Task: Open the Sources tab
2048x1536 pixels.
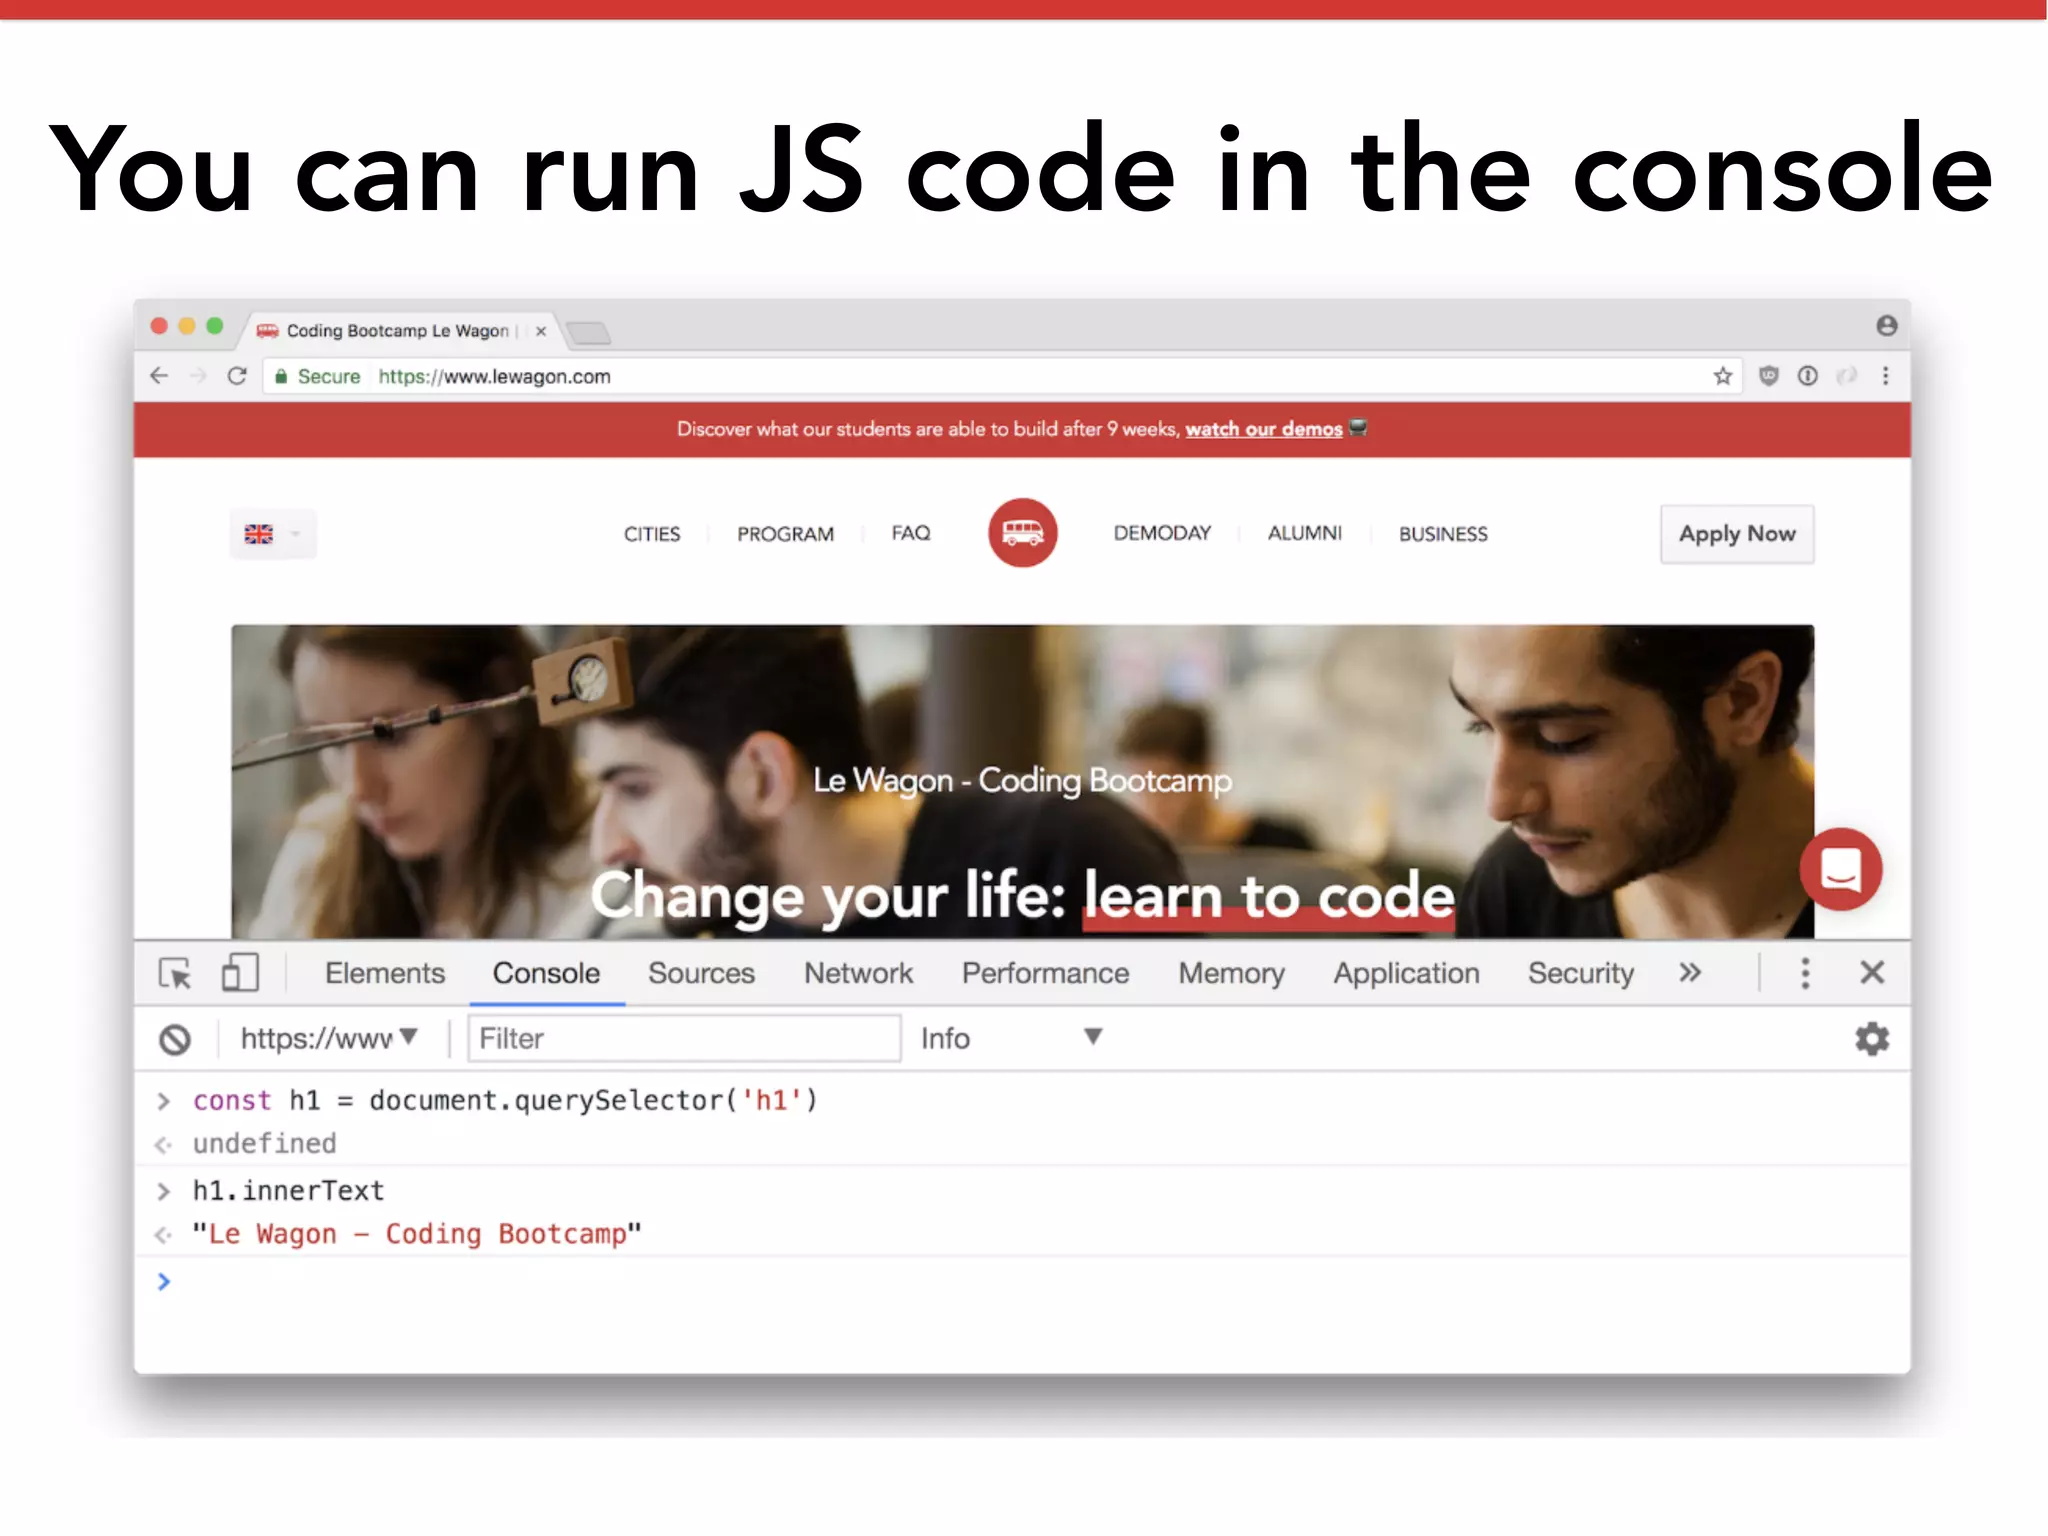Action: click(x=701, y=973)
